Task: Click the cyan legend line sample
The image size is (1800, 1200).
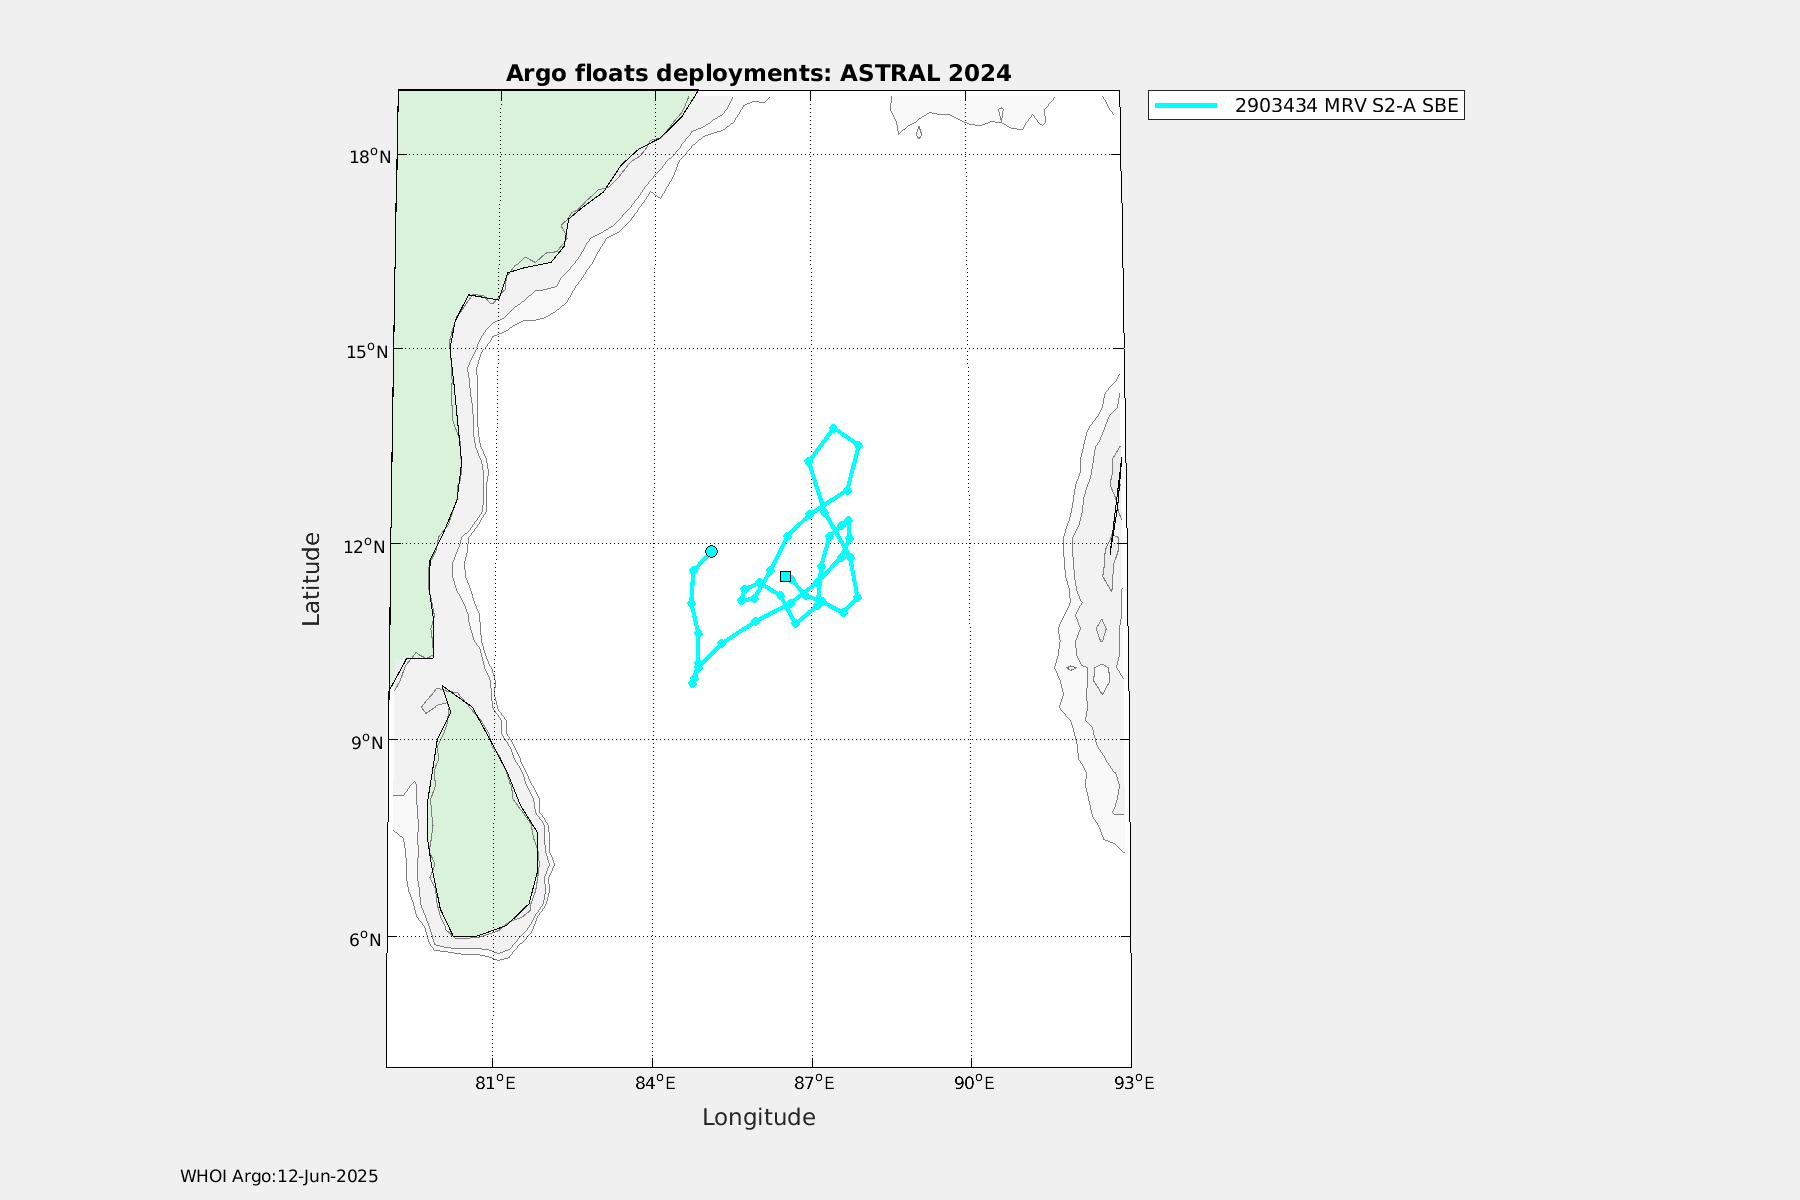Action: point(1187,105)
